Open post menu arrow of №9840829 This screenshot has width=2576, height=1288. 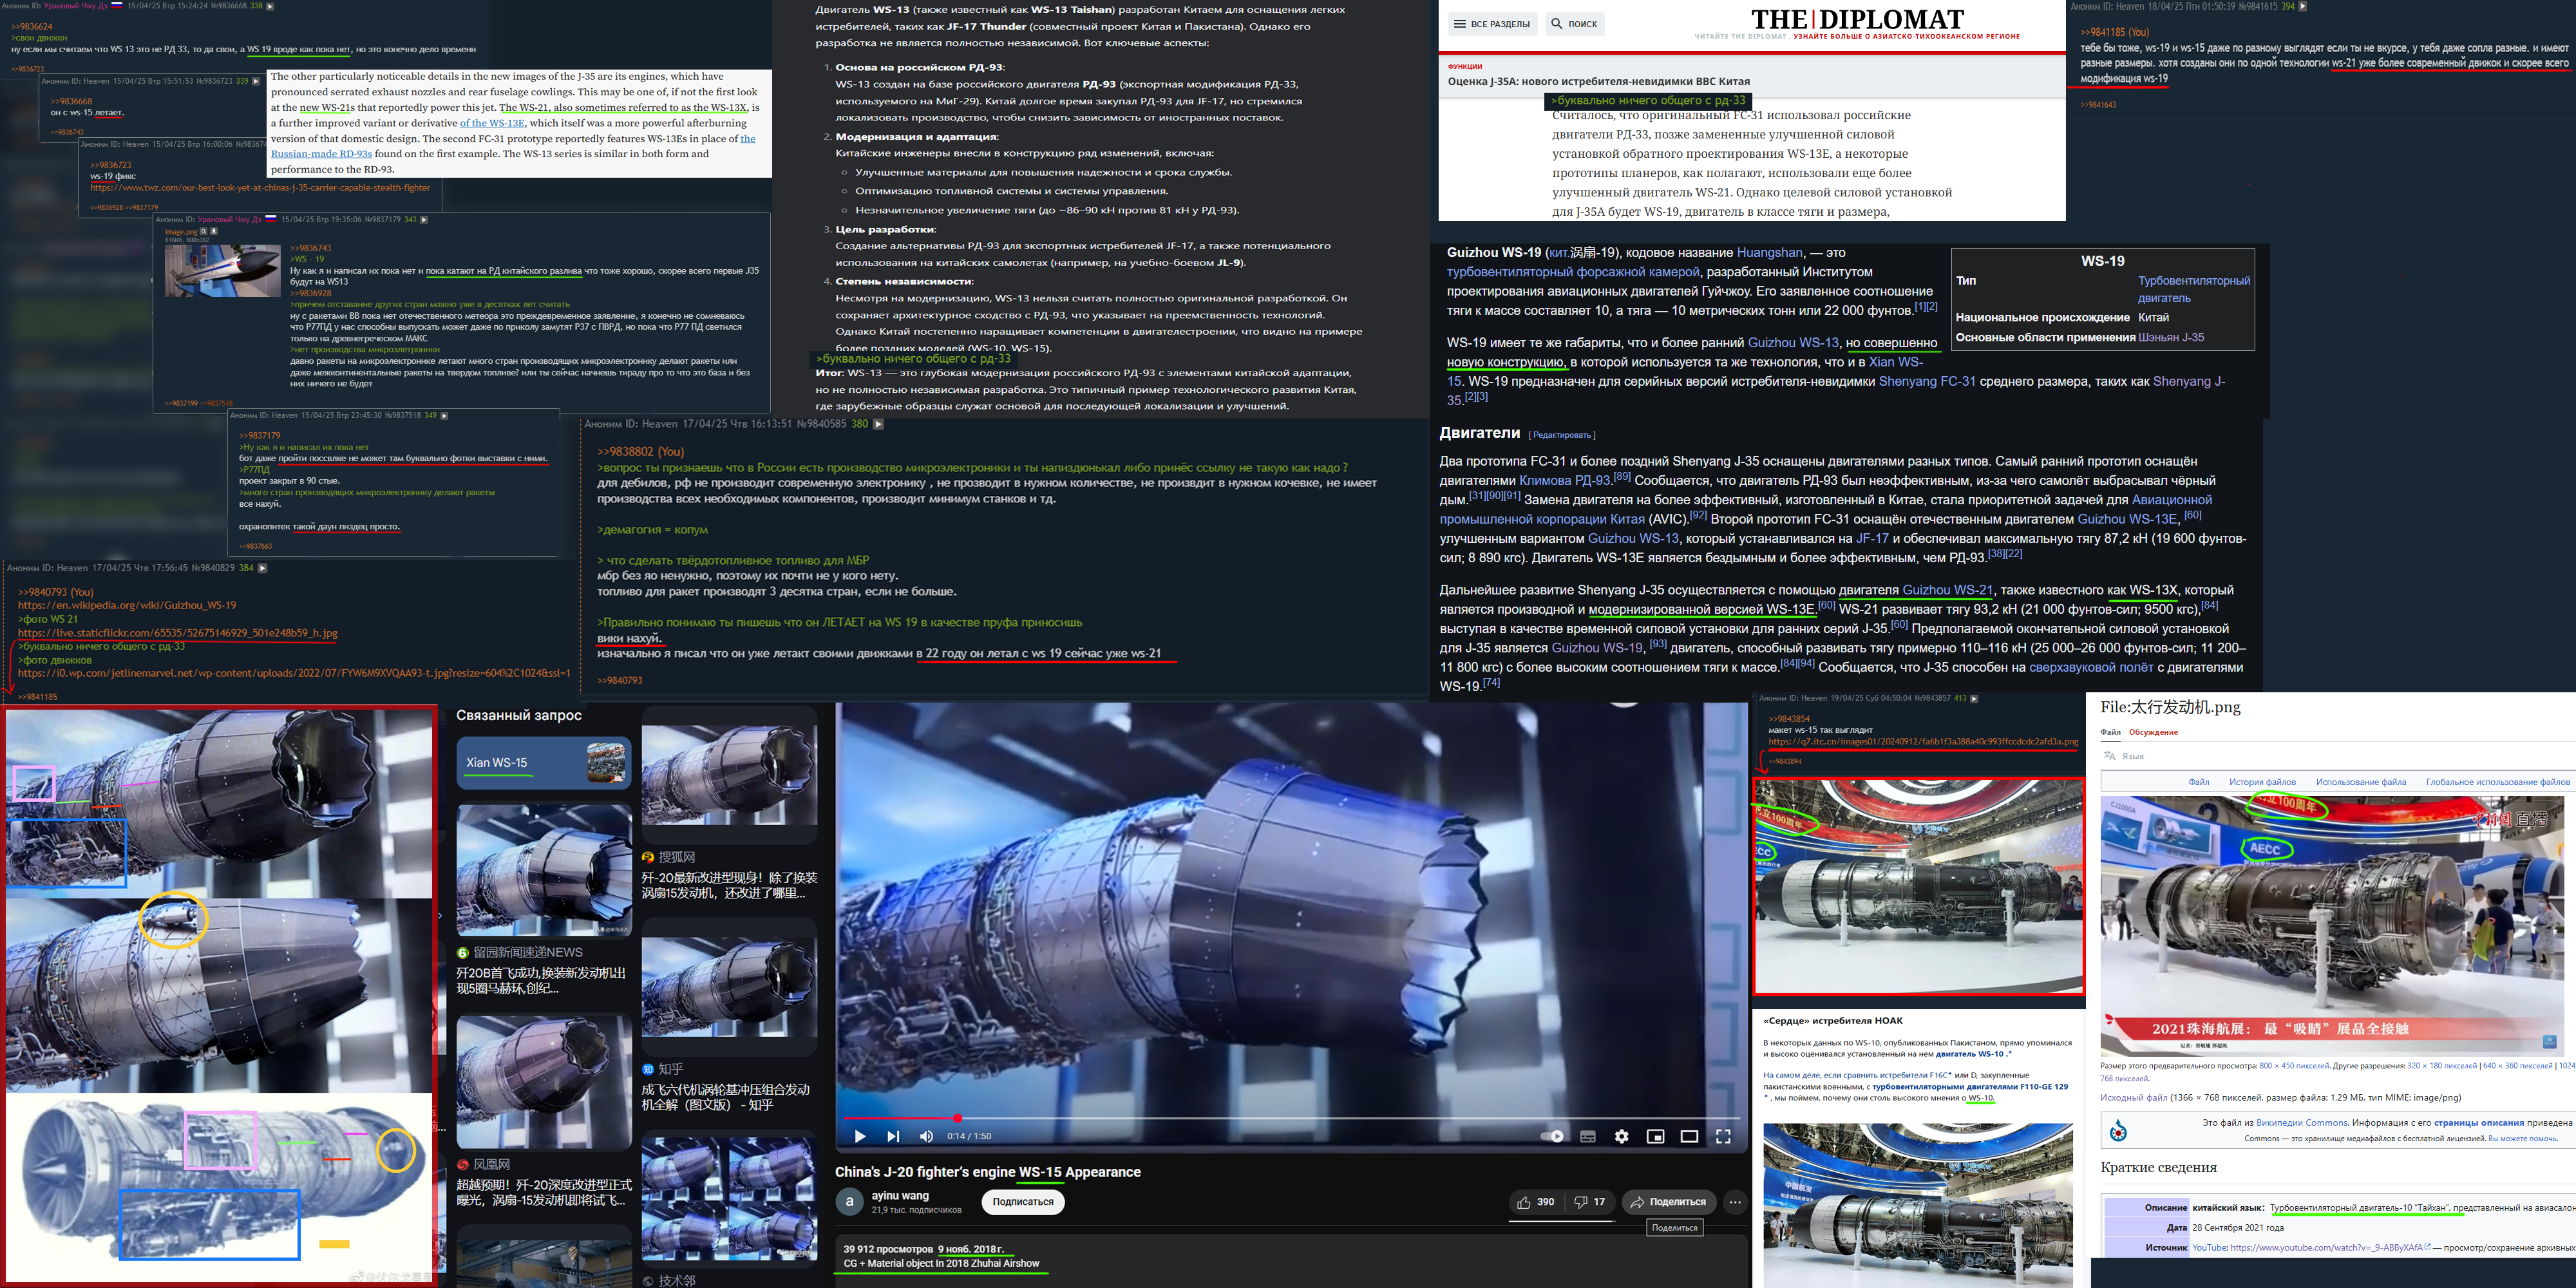(263, 568)
